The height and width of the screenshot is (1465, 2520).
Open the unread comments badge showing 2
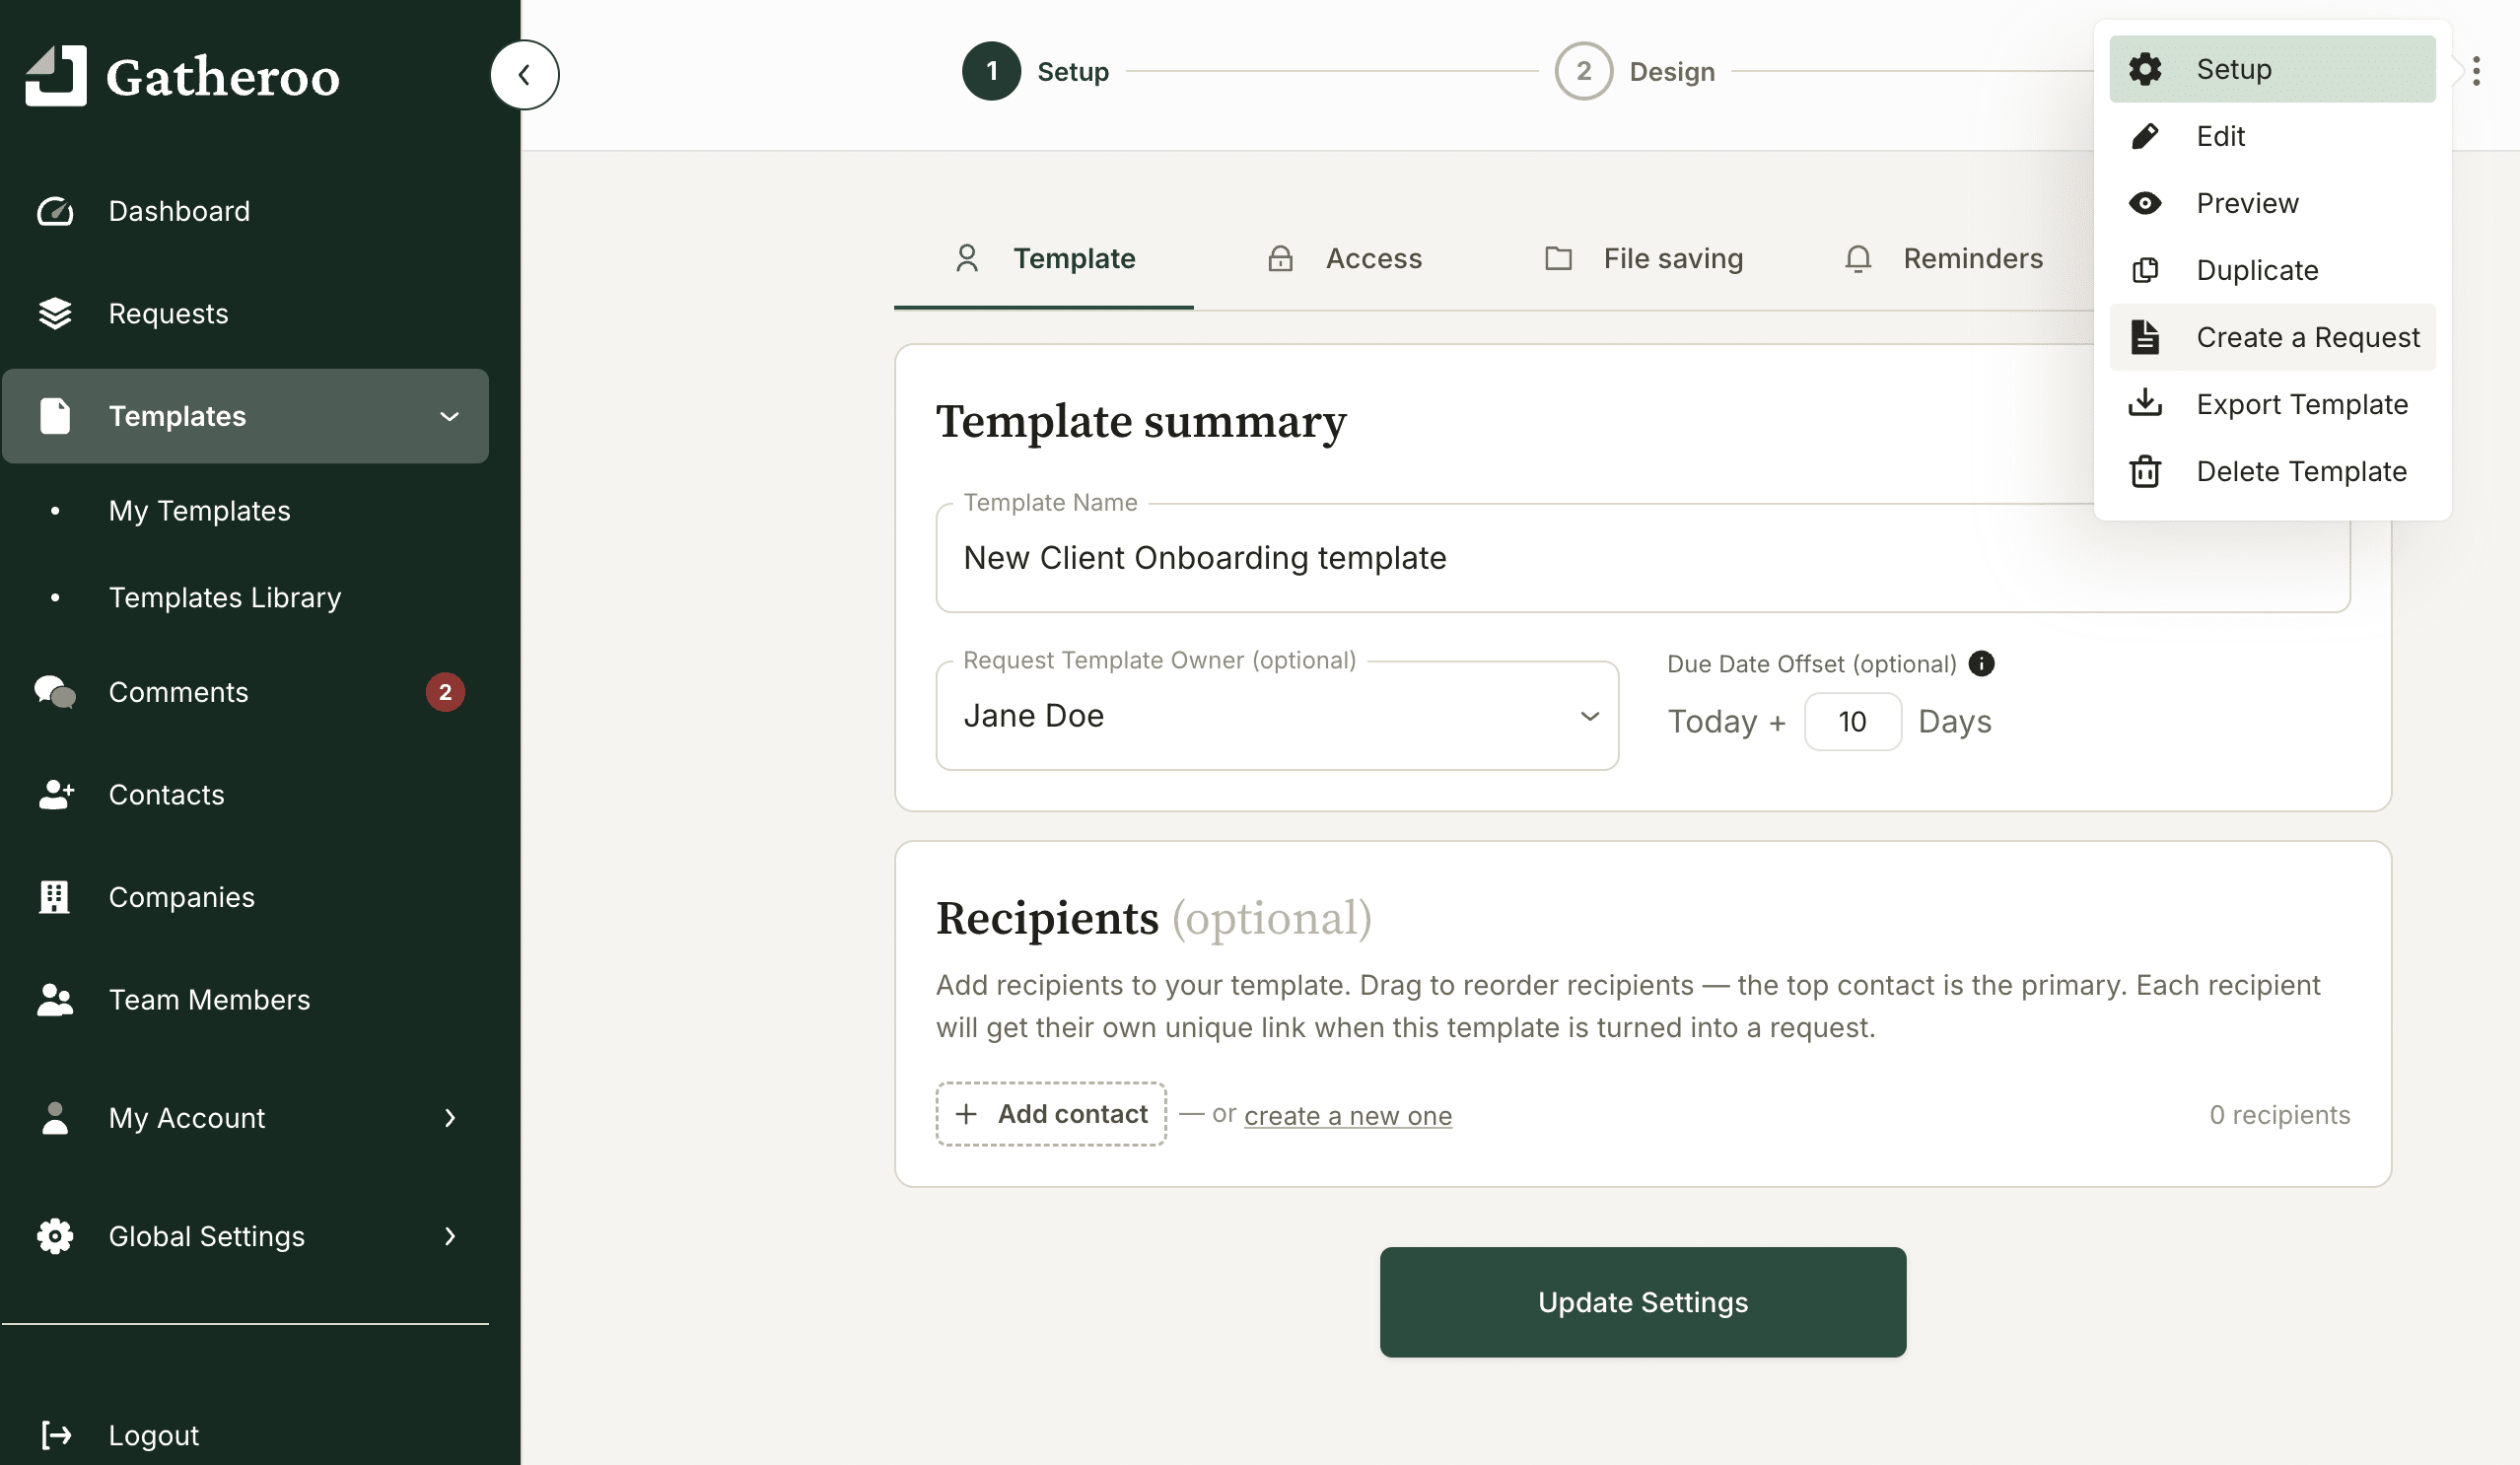pos(445,692)
